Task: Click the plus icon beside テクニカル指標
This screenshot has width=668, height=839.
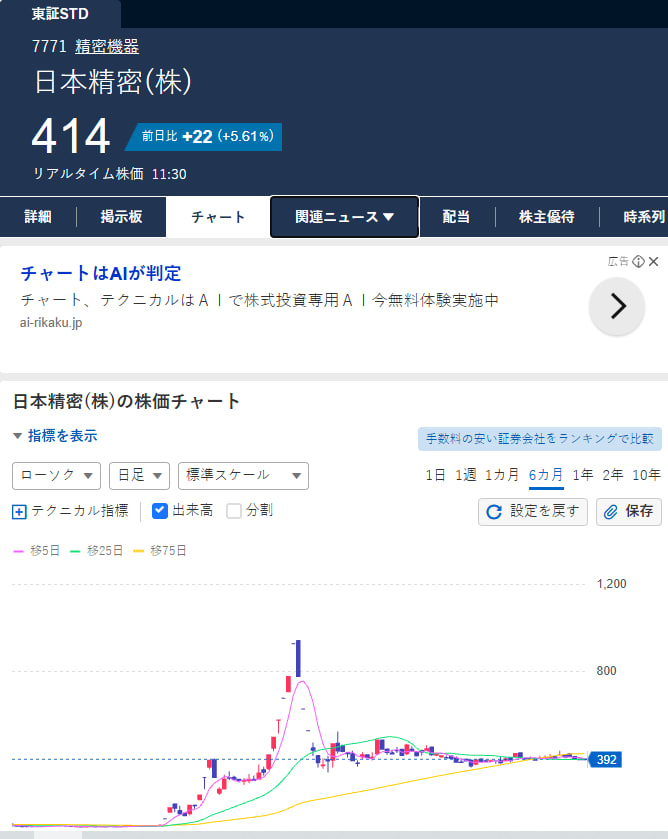Action: pos(19,512)
